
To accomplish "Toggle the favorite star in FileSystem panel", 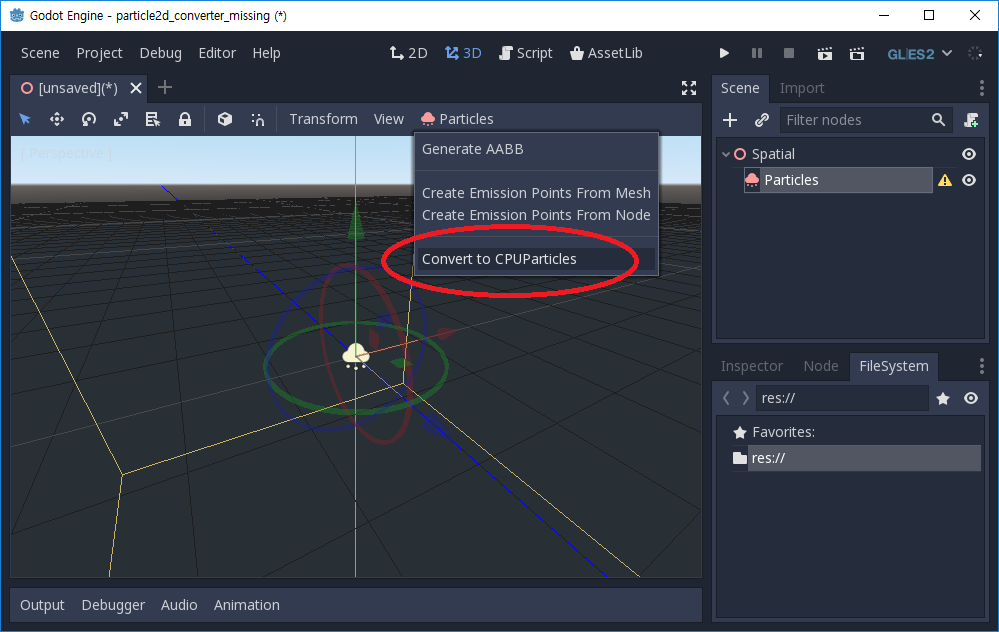I will pos(943,397).
